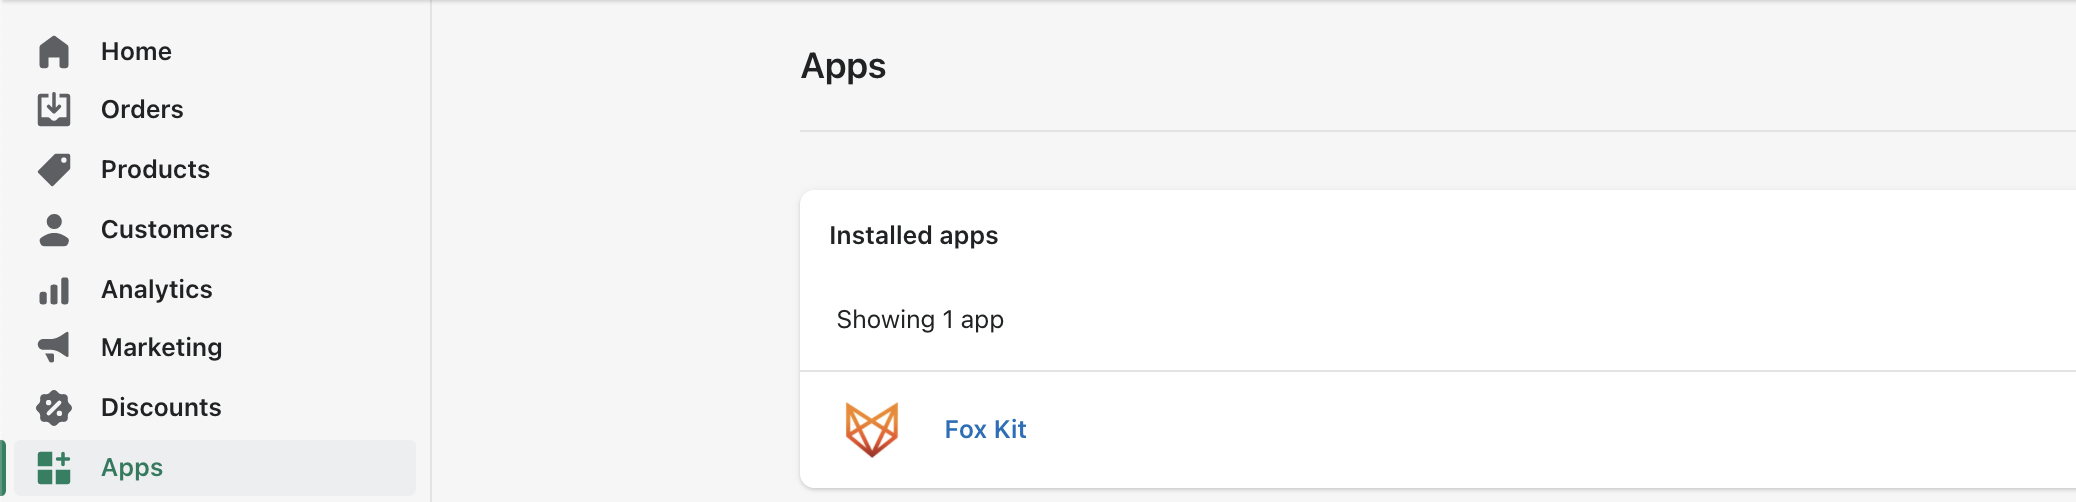Click the green Apps grid icon
Image resolution: width=2076 pixels, height=502 pixels.
54,467
